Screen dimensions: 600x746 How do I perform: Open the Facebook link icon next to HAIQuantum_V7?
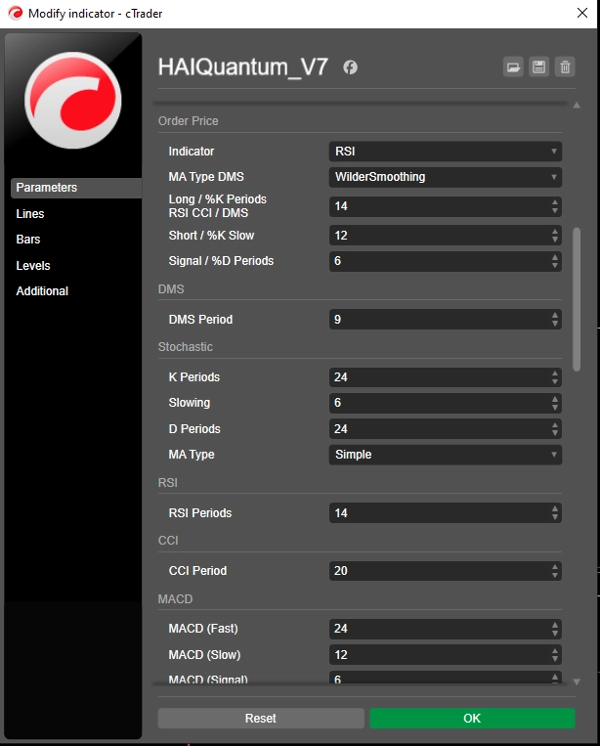(350, 67)
